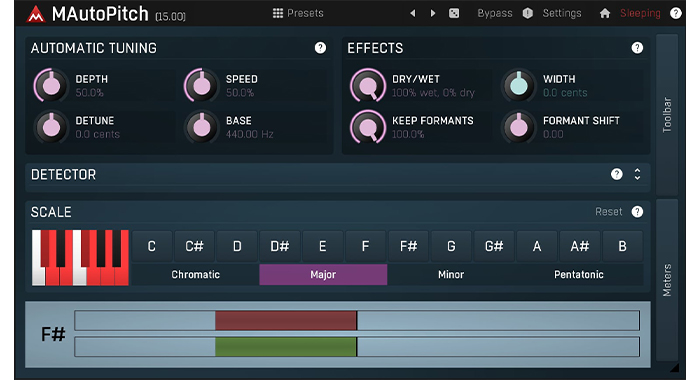The image size is (700, 380).
Task: Click the Formant Shift value 0.00
Action: click(x=553, y=134)
